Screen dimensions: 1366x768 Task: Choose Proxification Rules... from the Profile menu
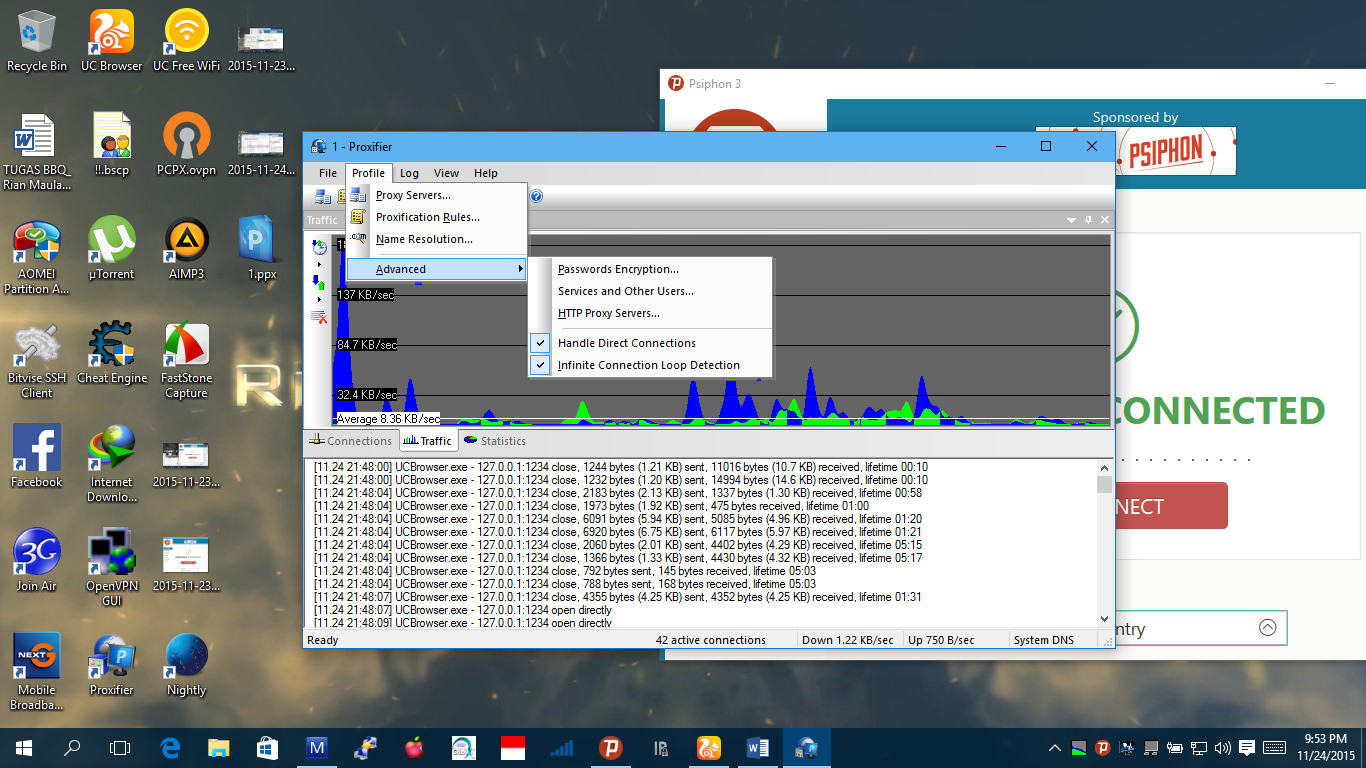pos(436,217)
